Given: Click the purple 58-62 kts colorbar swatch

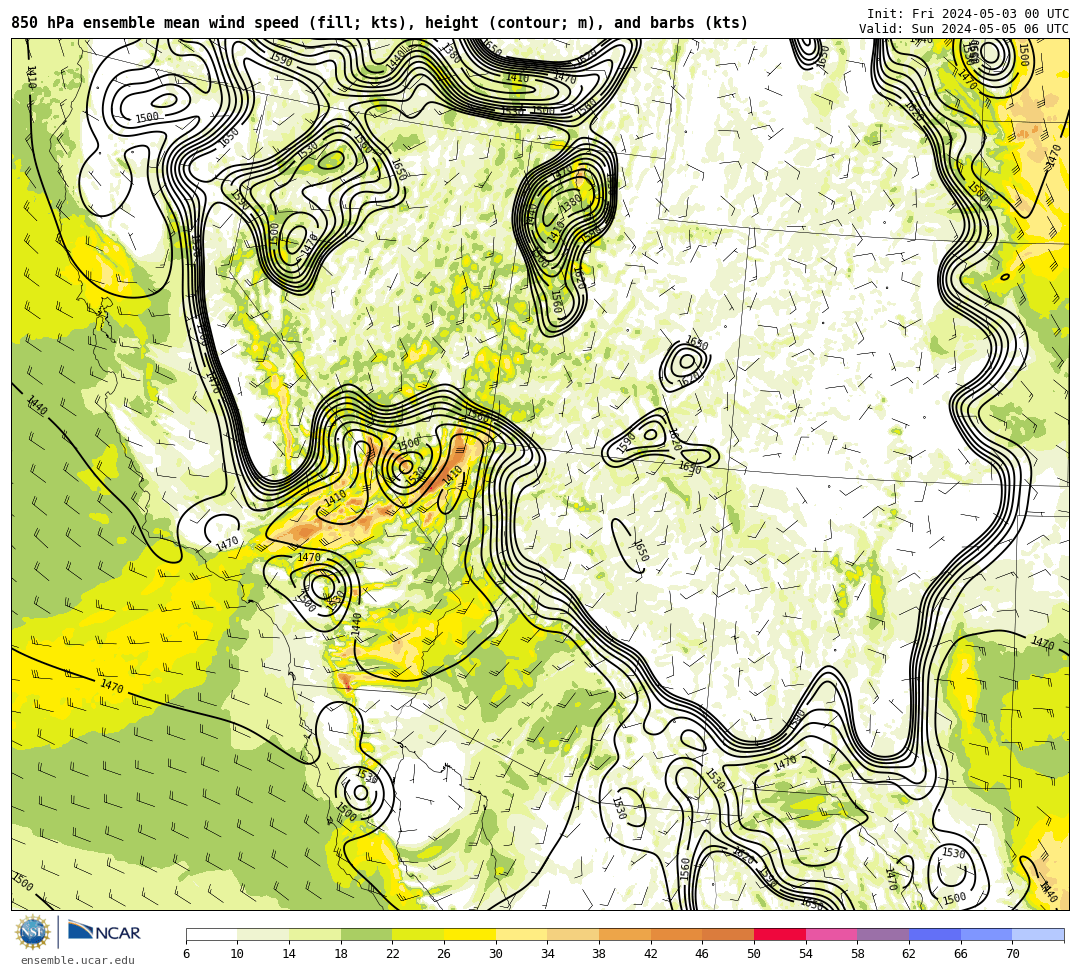Looking at the screenshot, I should (883, 934).
